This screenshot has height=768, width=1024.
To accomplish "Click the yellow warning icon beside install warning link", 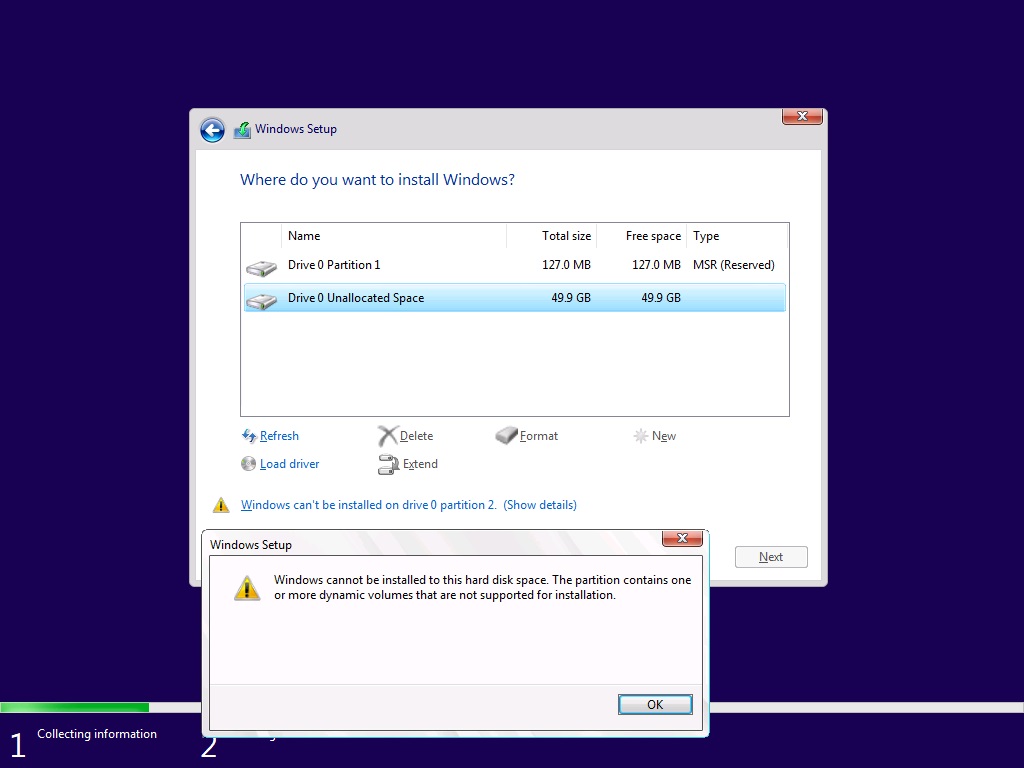I will (221, 505).
